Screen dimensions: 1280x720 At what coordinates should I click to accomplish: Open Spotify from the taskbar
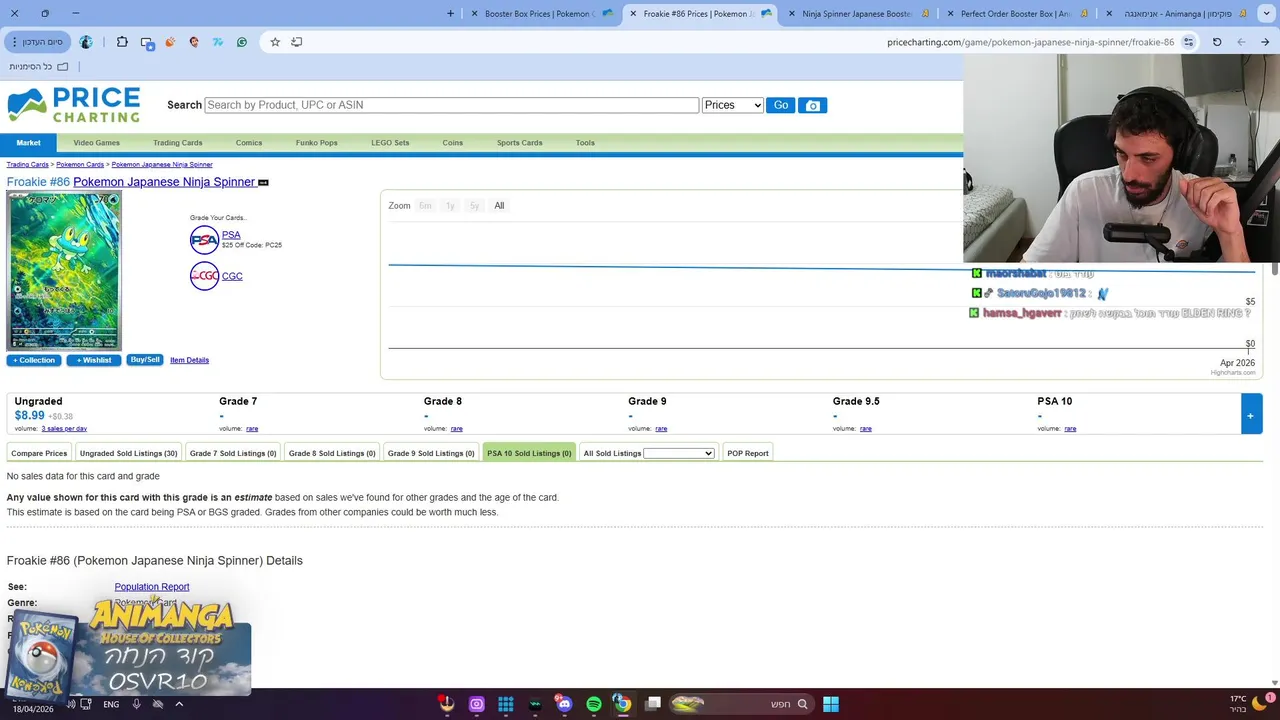tap(594, 704)
